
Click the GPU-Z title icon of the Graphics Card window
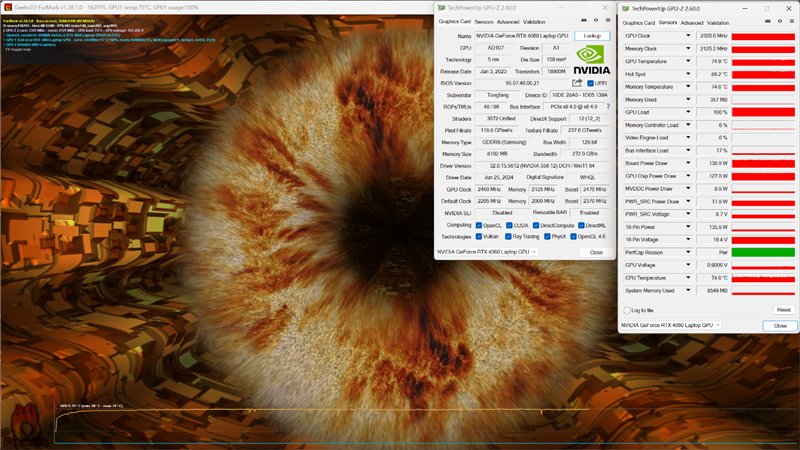pyautogui.click(x=441, y=8)
